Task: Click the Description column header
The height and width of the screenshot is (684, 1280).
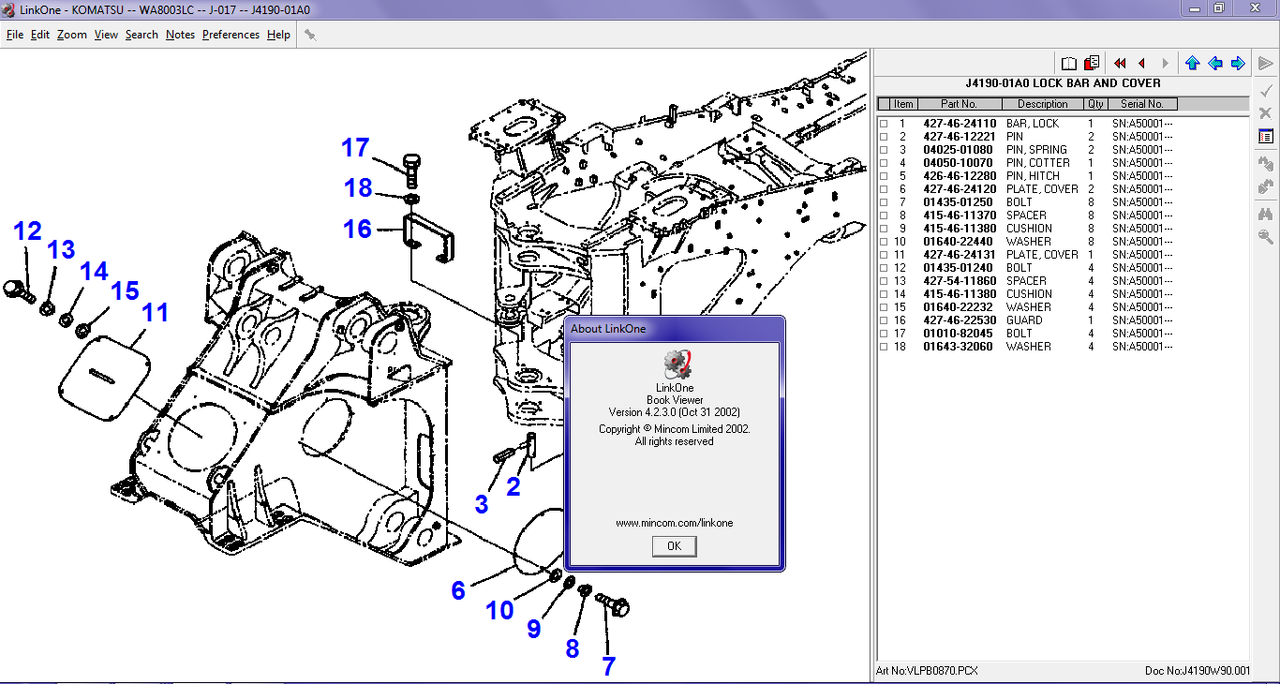Action: pos(1043,104)
